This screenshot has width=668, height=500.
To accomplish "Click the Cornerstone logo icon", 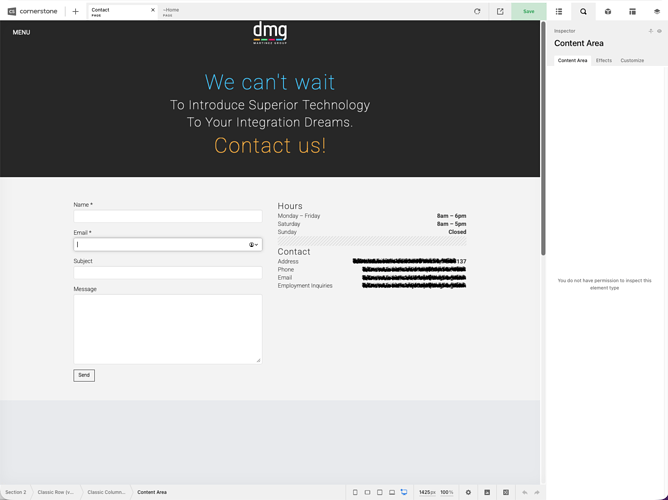I will [12, 11].
